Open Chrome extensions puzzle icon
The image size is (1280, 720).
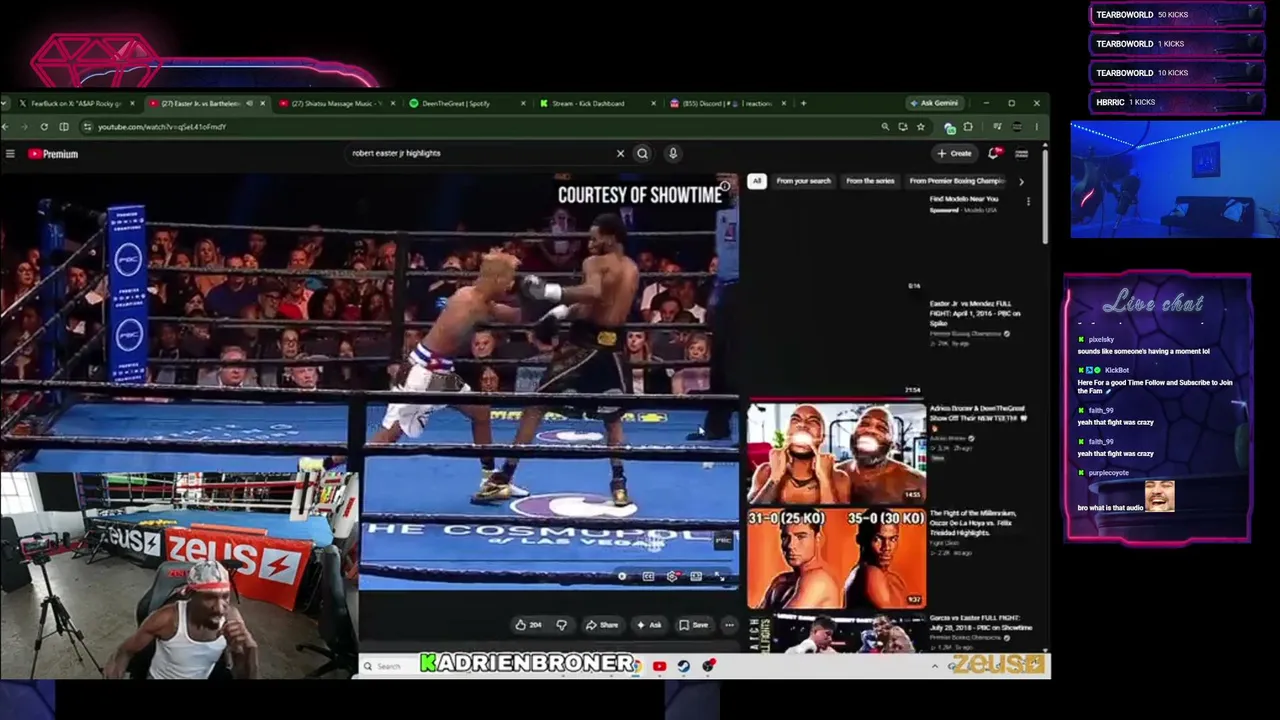pos(968,127)
